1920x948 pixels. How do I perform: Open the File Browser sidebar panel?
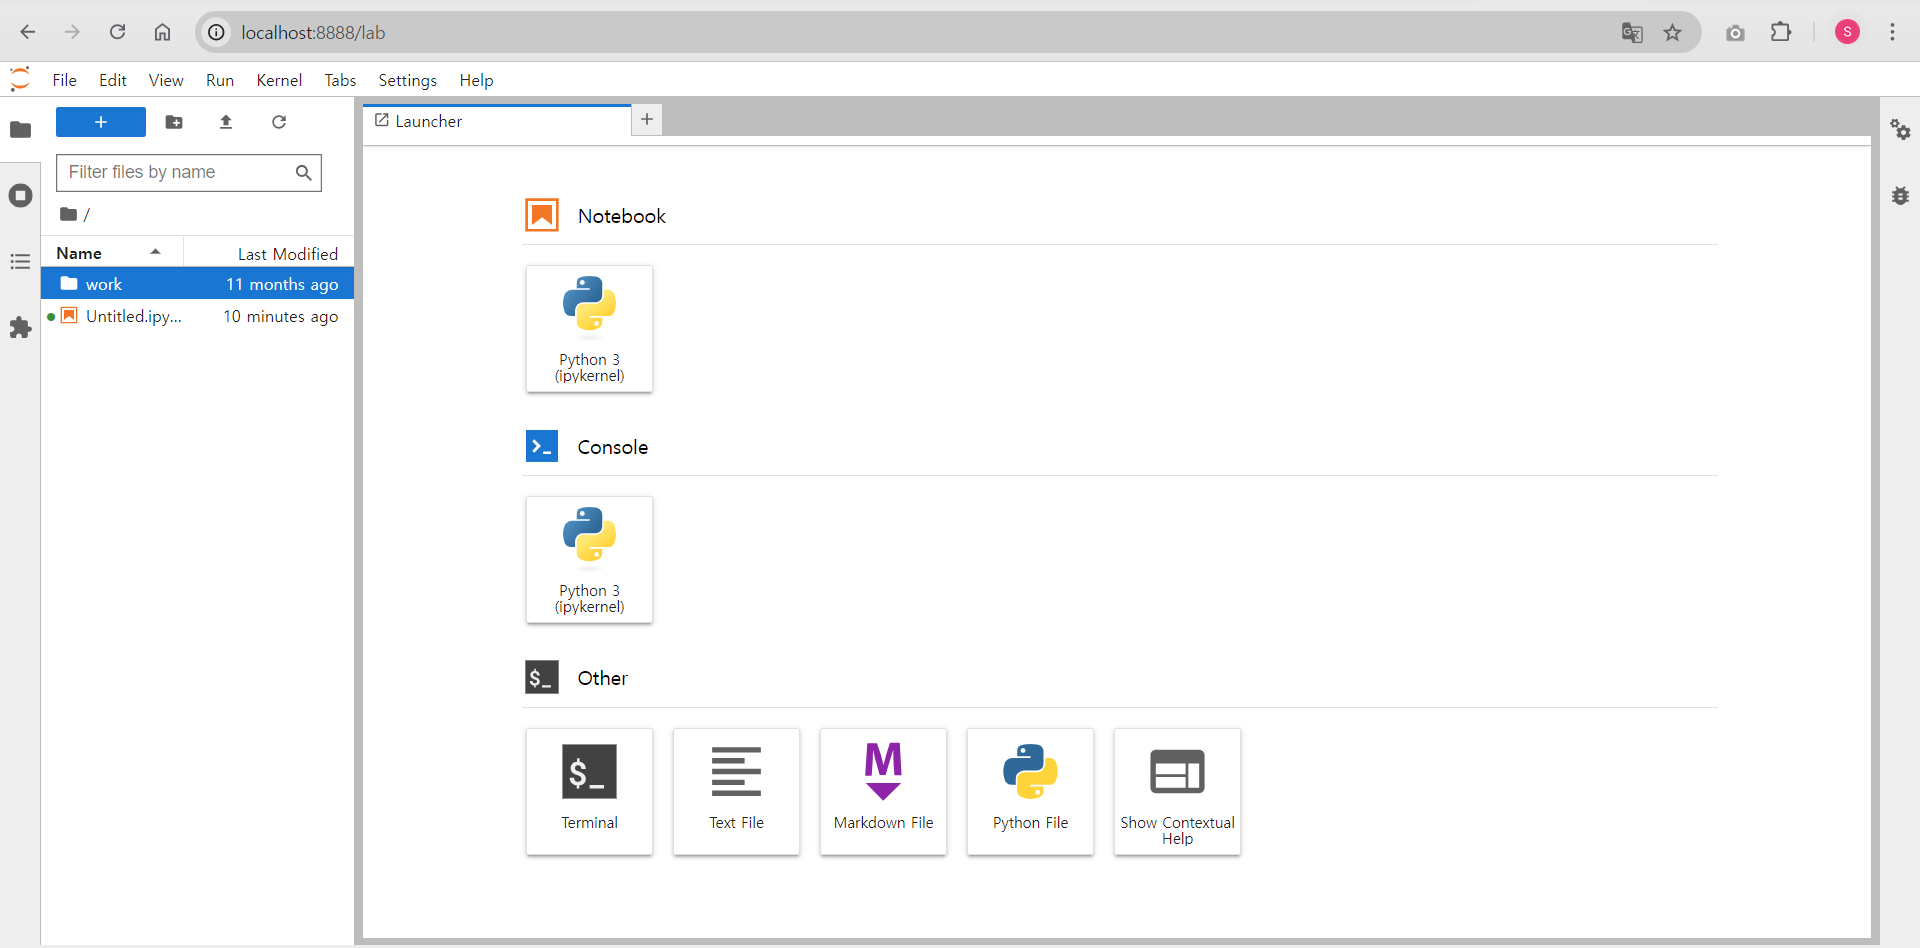(x=20, y=130)
